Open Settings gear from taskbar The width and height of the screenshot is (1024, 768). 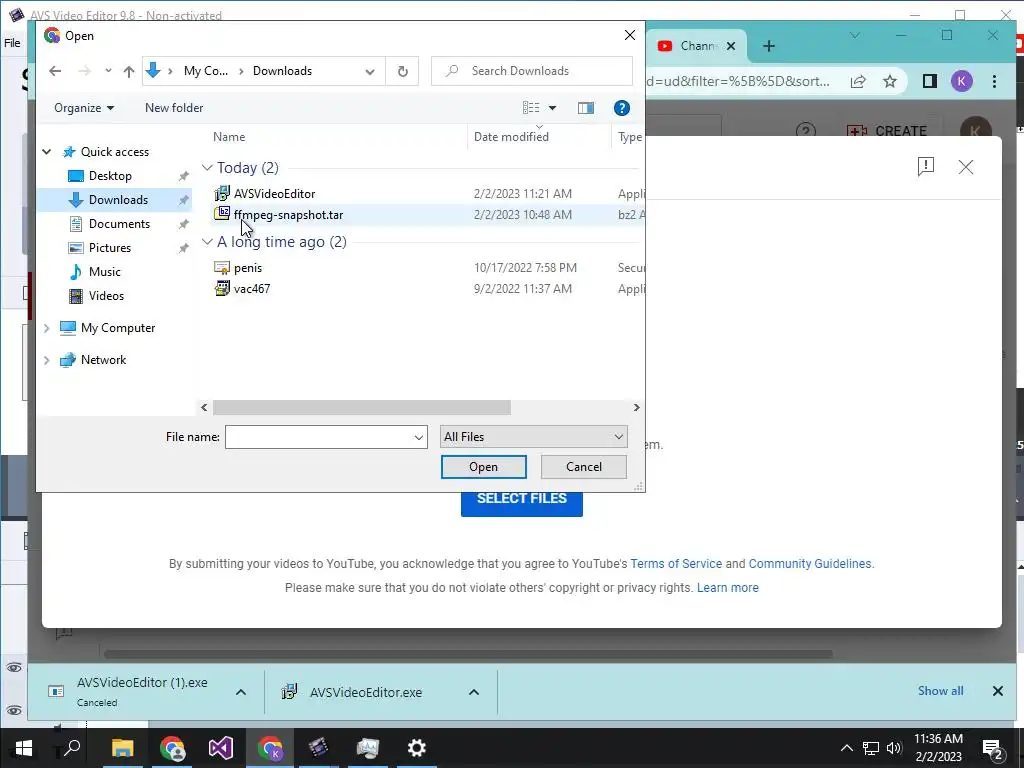[x=416, y=748]
